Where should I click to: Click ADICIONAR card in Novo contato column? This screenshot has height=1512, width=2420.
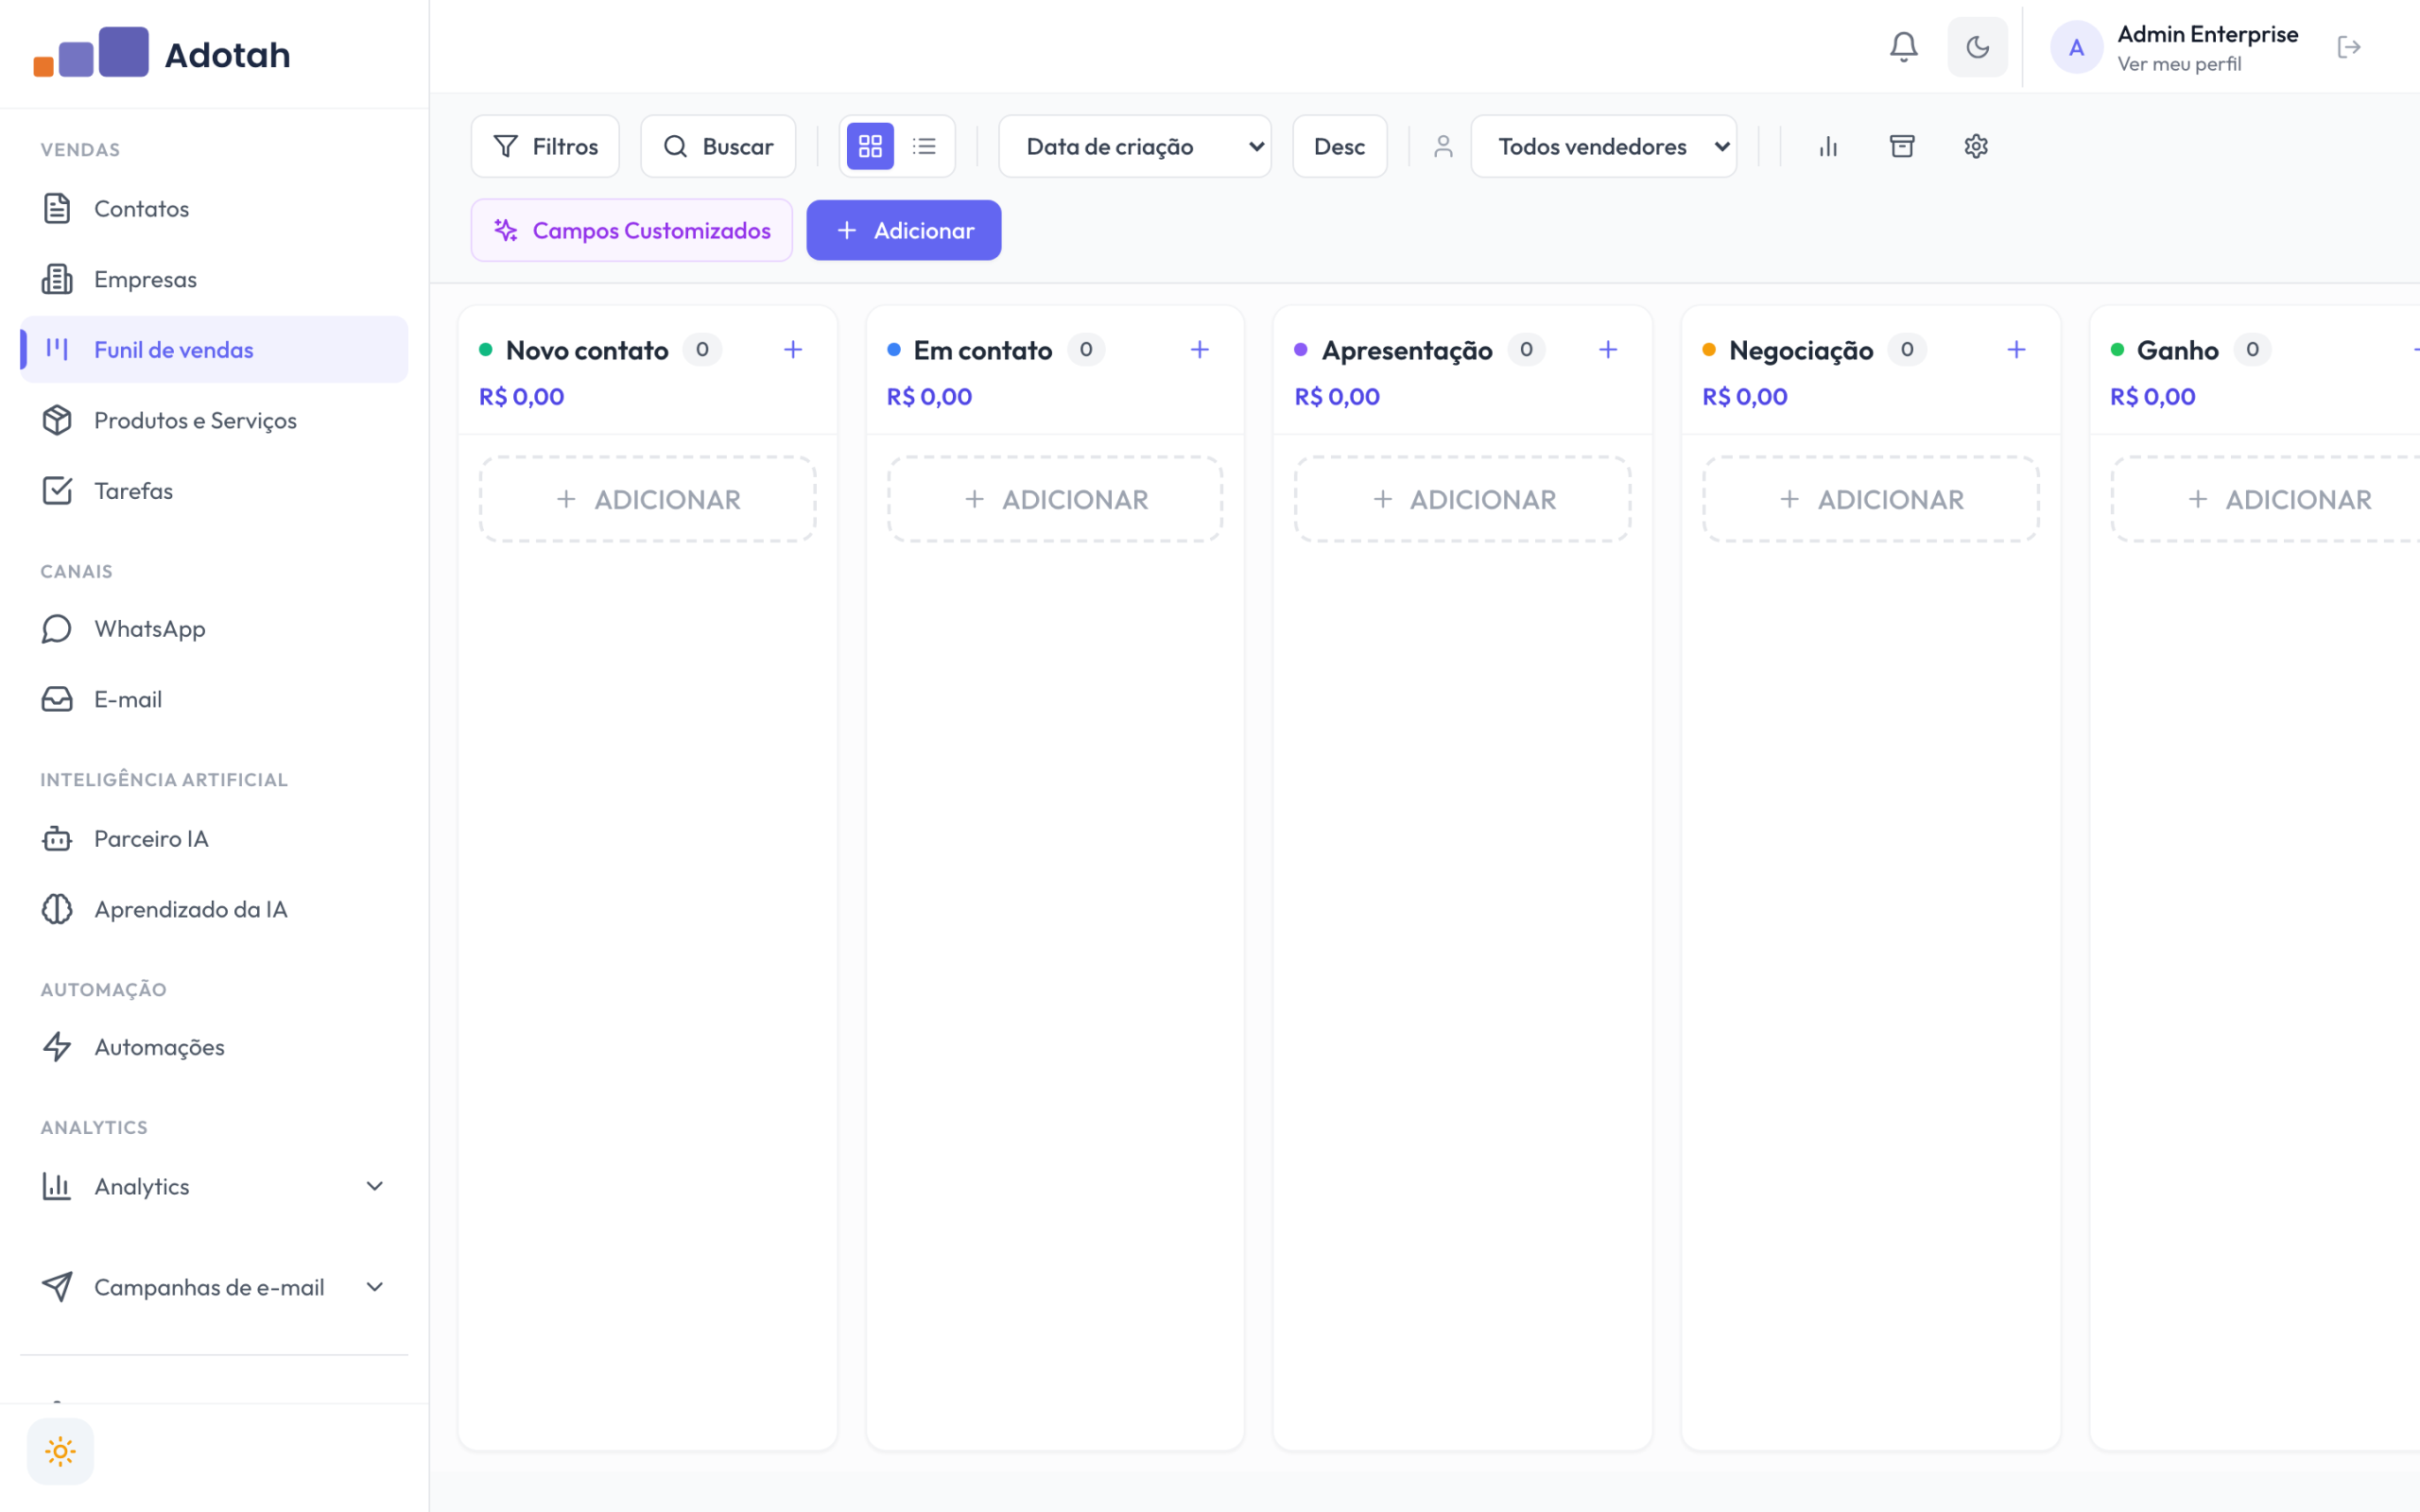648,500
